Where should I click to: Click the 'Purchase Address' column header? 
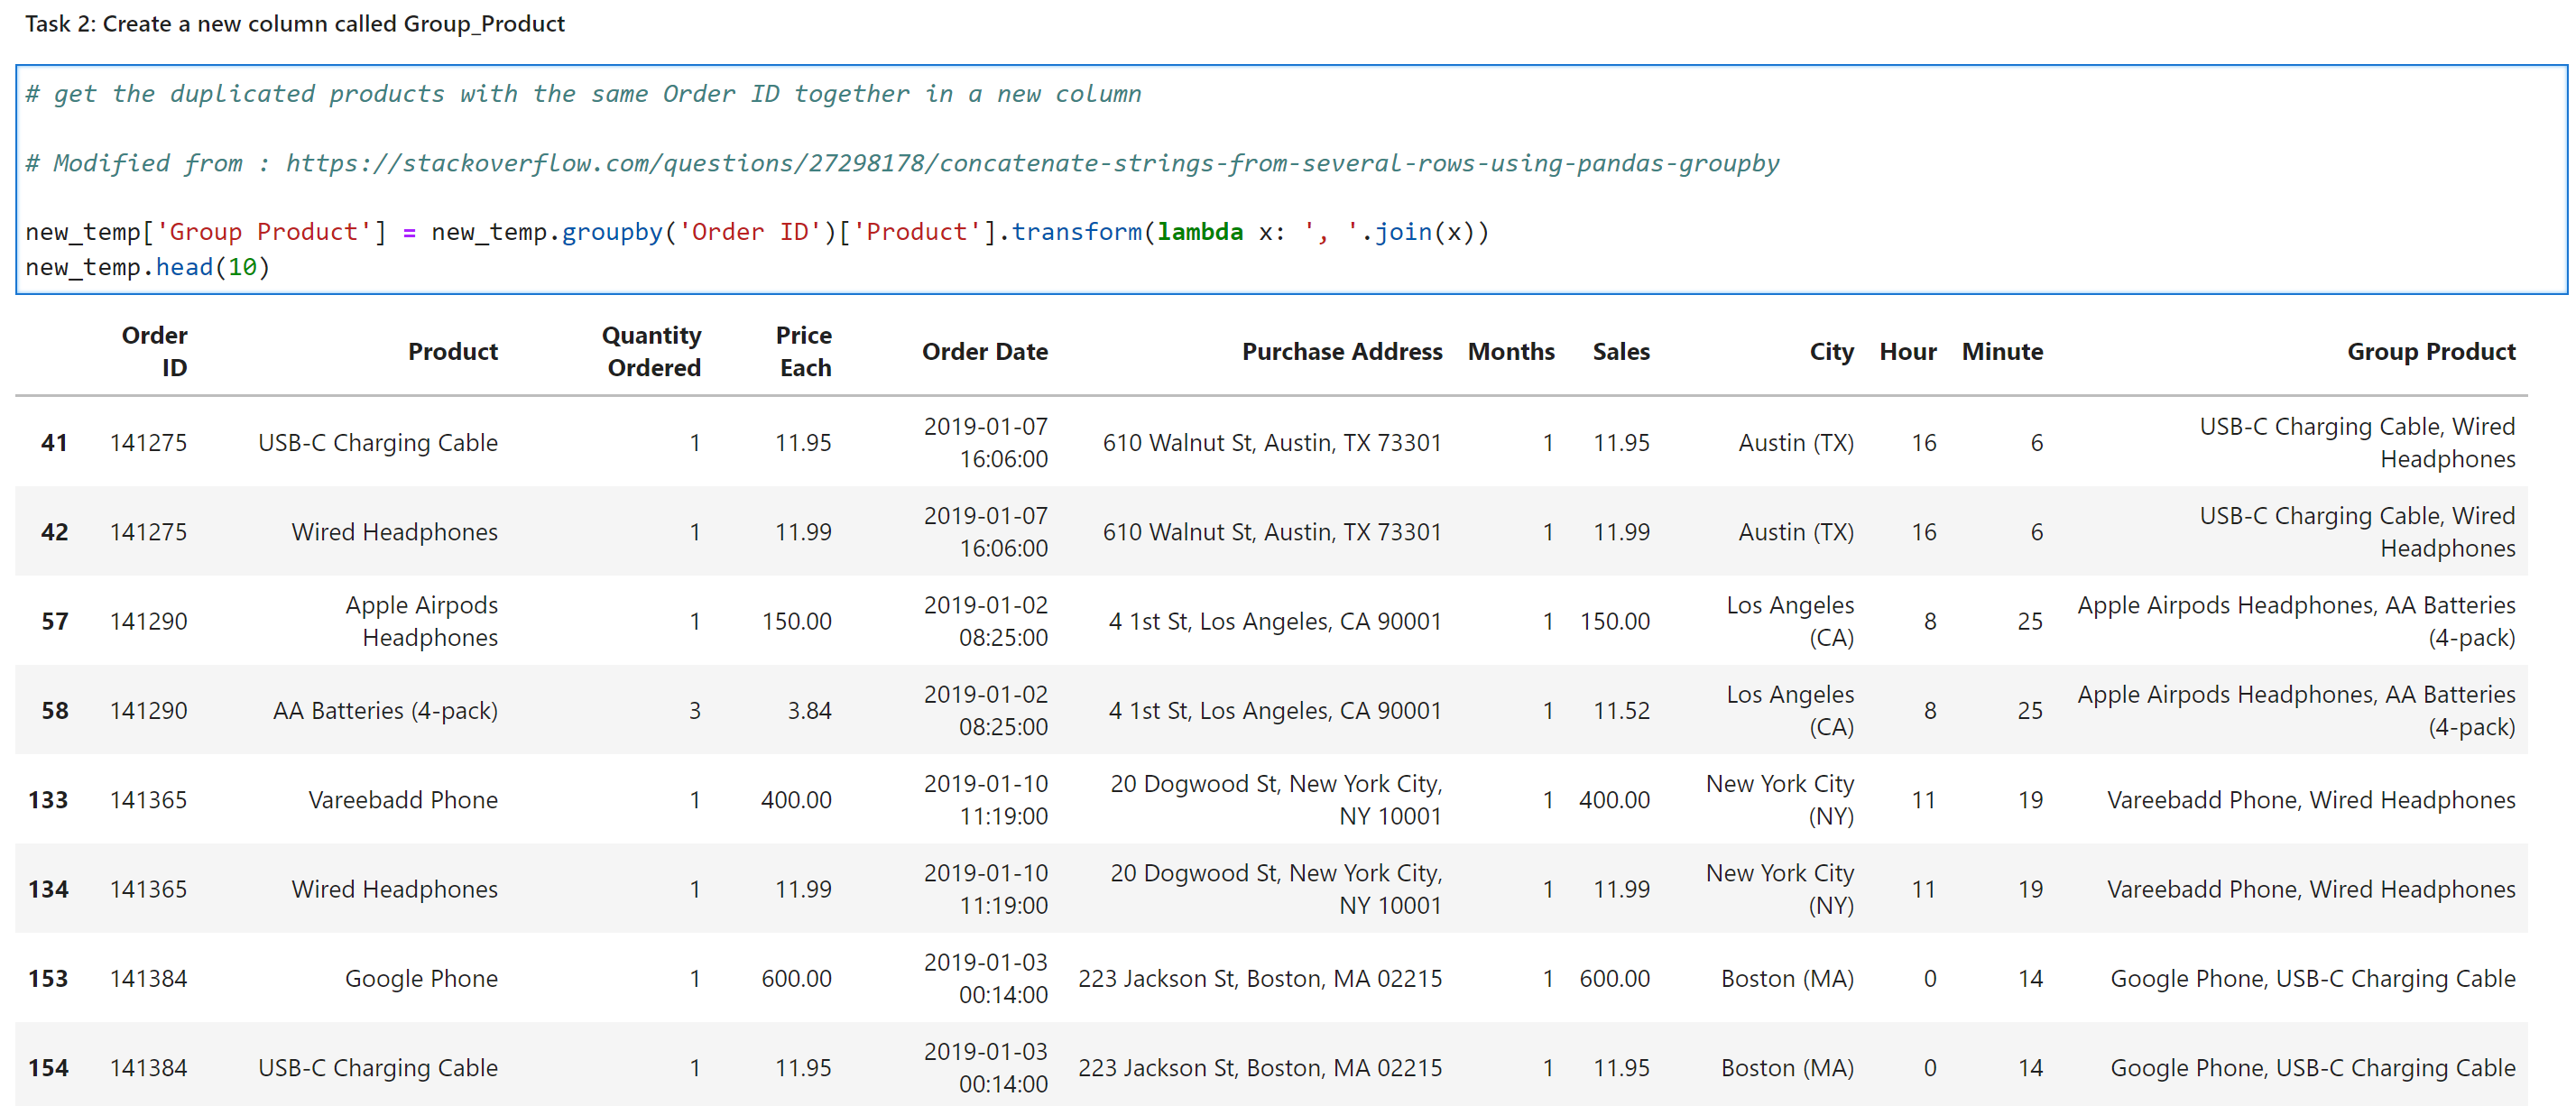click(1342, 351)
